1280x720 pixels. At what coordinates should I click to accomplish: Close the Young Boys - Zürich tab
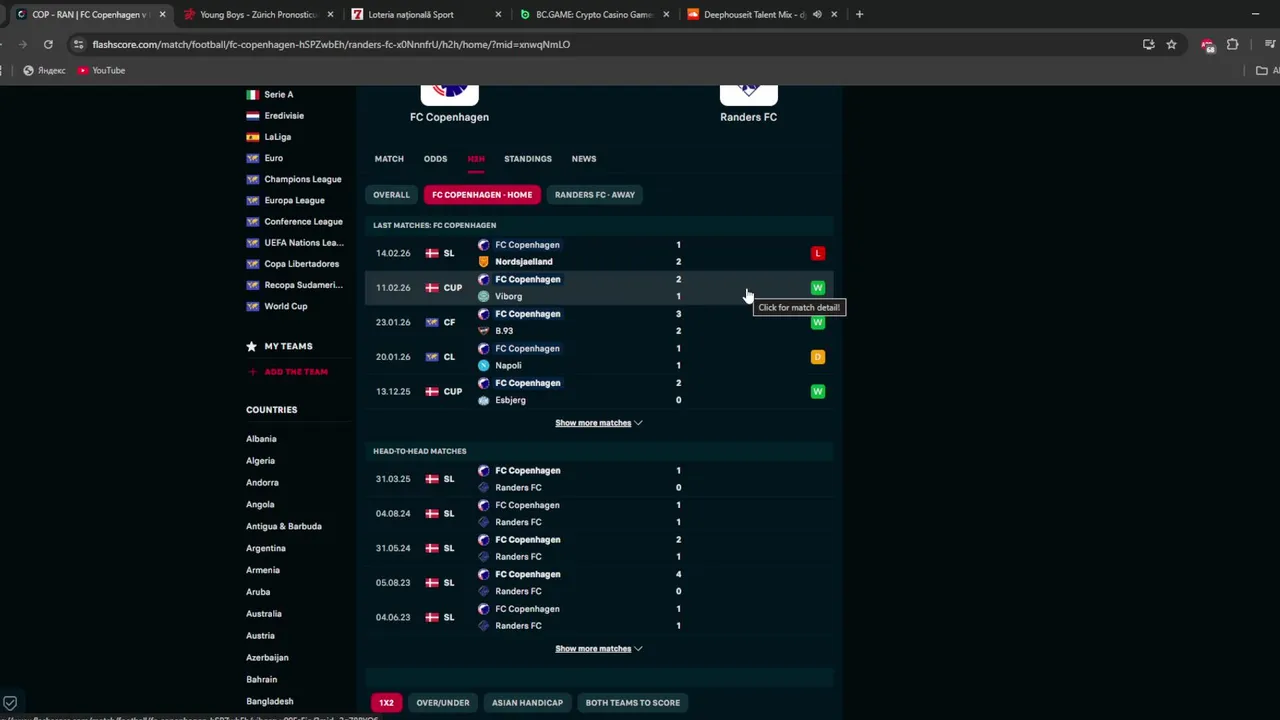point(330,14)
